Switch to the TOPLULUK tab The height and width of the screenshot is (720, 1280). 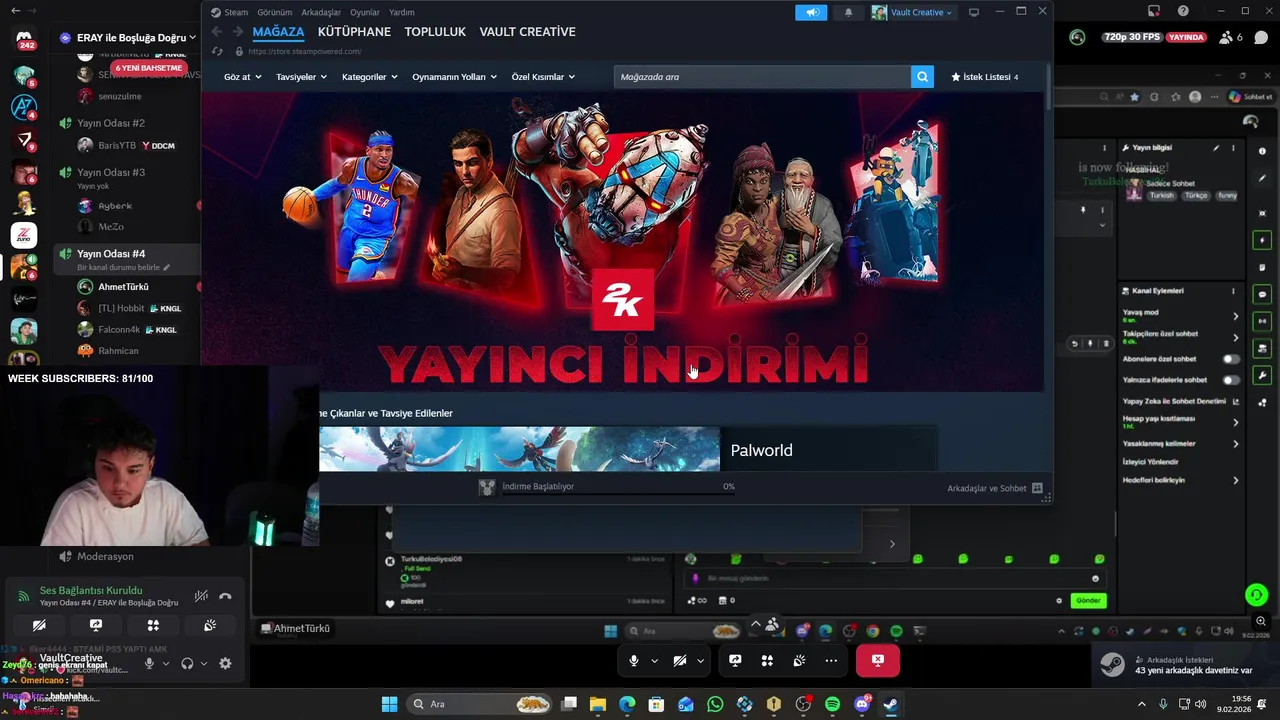[x=435, y=32]
